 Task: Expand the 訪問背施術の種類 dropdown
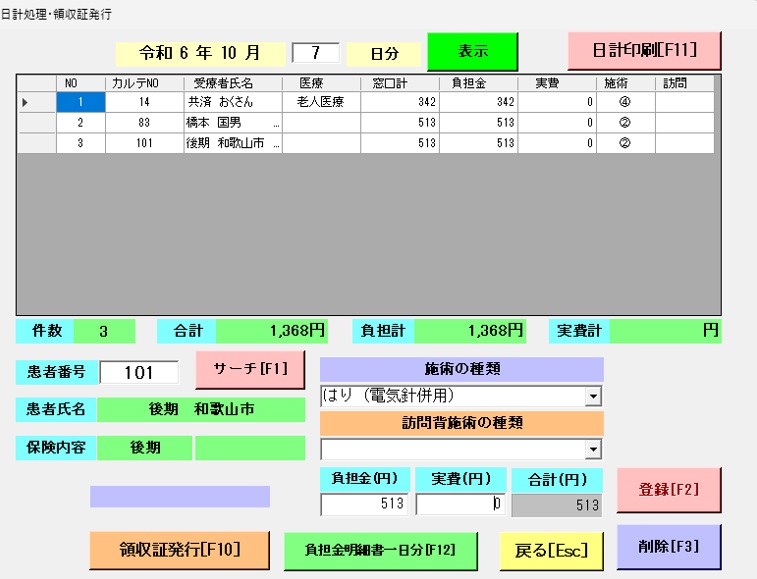(594, 449)
